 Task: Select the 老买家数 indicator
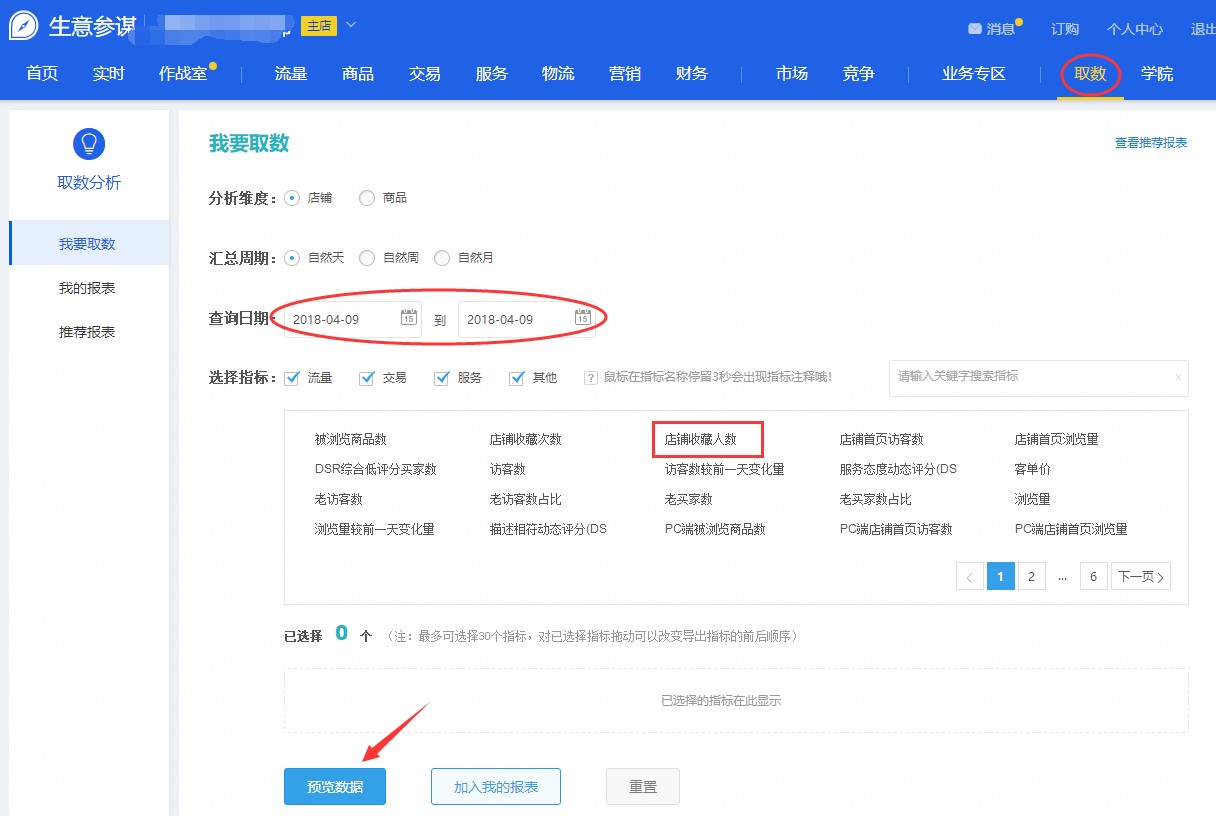point(689,499)
